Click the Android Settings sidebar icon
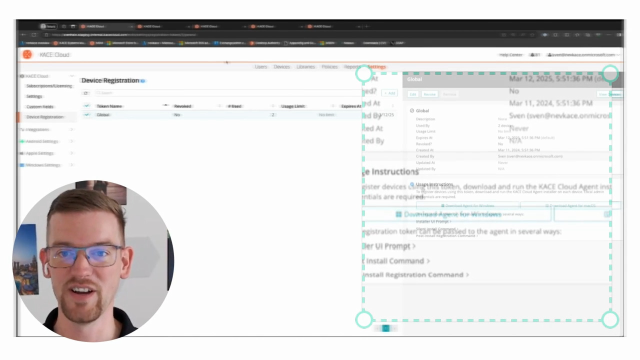This screenshot has height=360, width=640. [x=22, y=141]
